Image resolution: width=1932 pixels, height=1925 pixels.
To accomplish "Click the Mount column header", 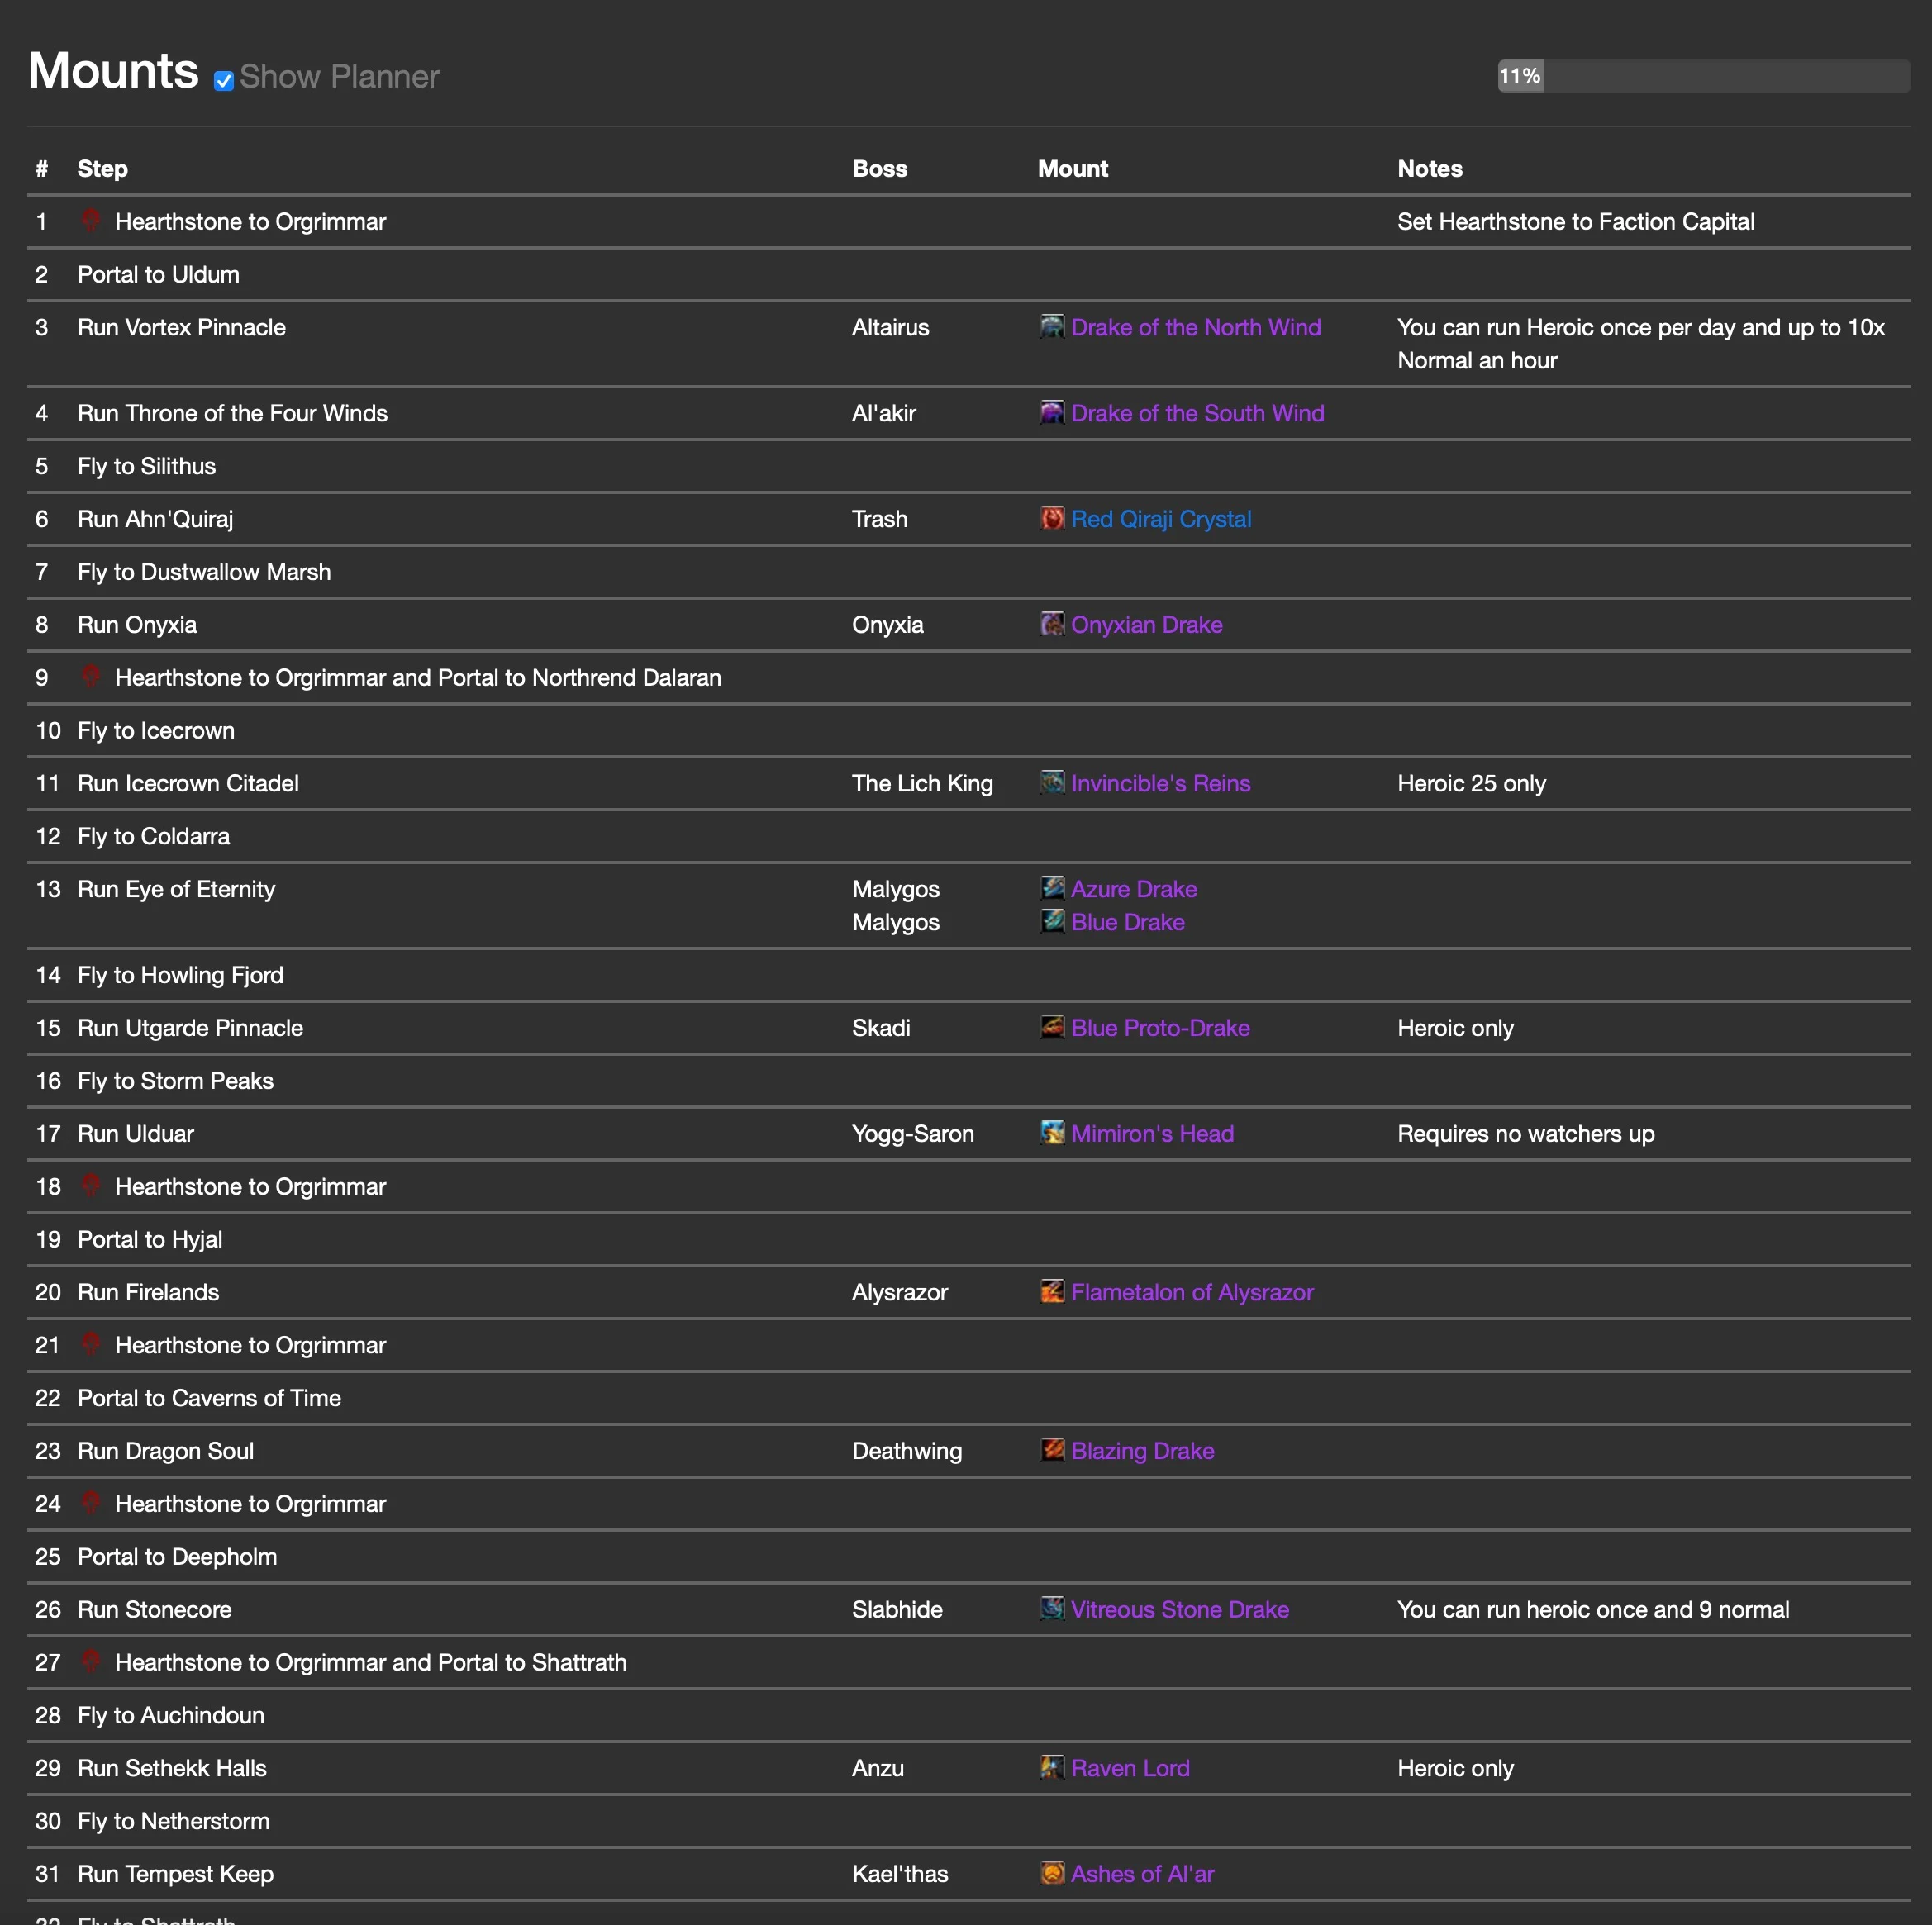I will [1072, 169].
